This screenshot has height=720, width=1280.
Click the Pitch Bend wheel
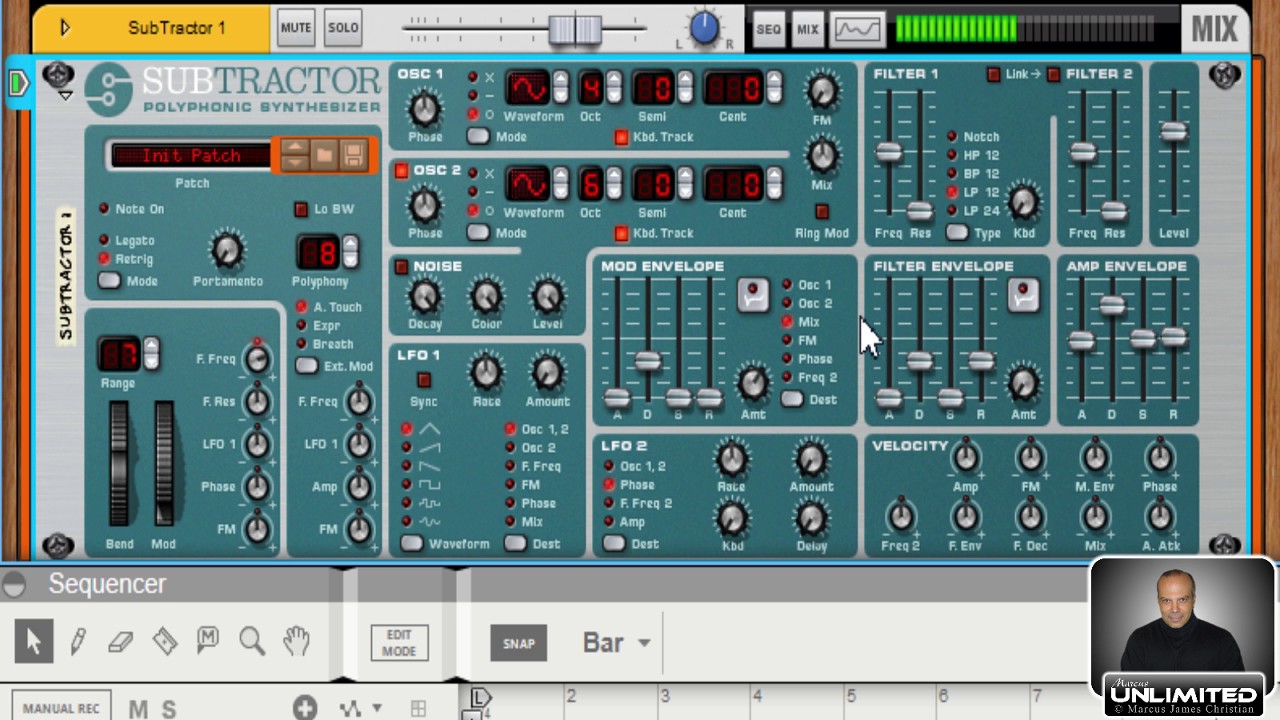click(x=119, y=463)
